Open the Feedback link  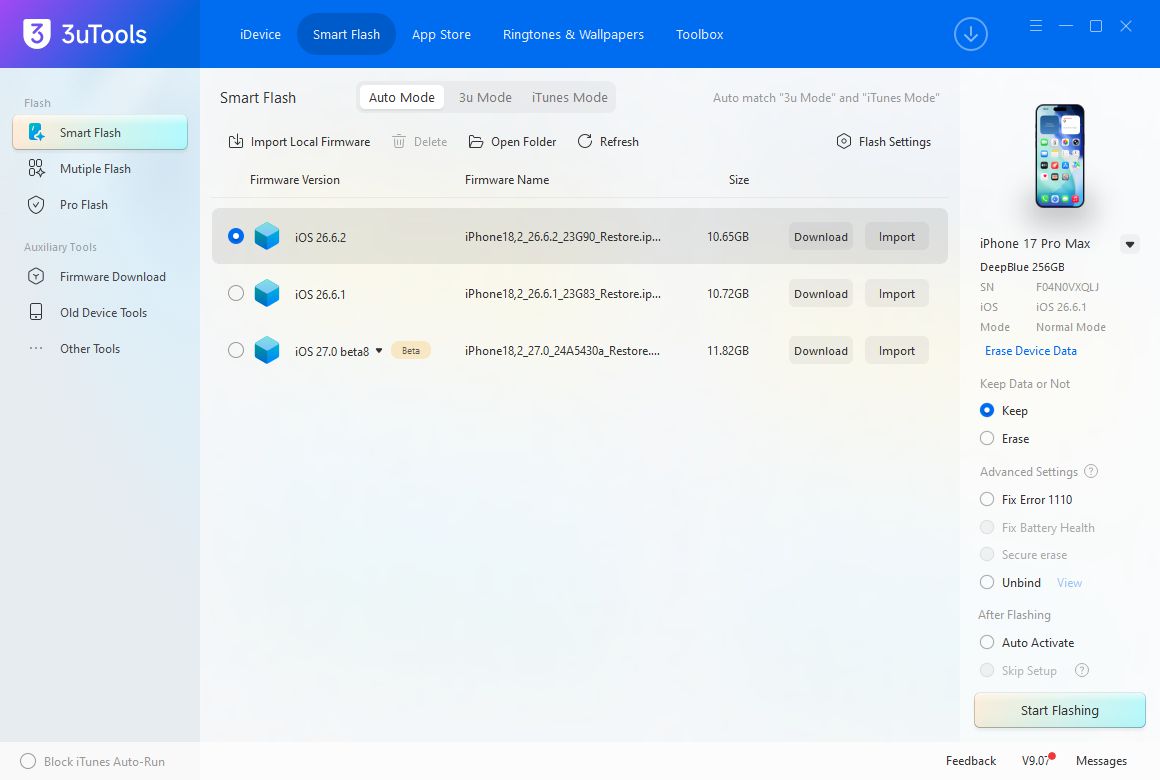tap(971, 761)
